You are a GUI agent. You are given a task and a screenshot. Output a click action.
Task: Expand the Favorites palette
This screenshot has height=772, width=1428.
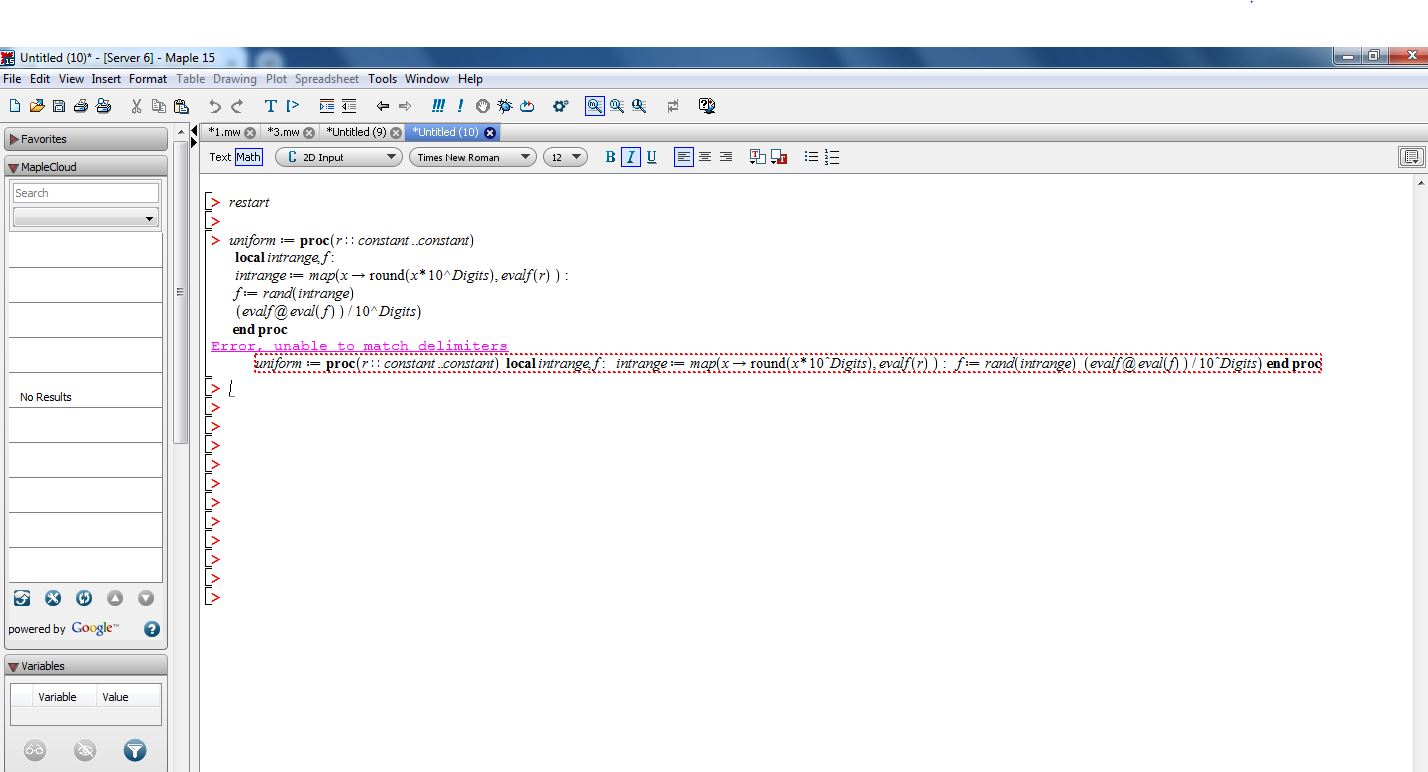click(14, 139)
